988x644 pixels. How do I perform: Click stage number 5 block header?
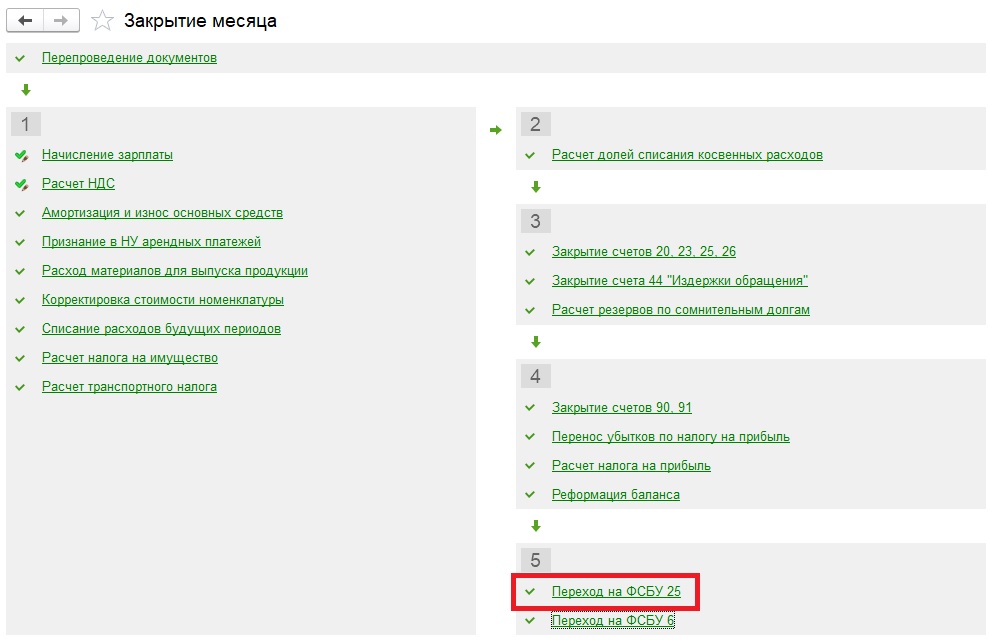pyautogui.click(x=536, y=560)
